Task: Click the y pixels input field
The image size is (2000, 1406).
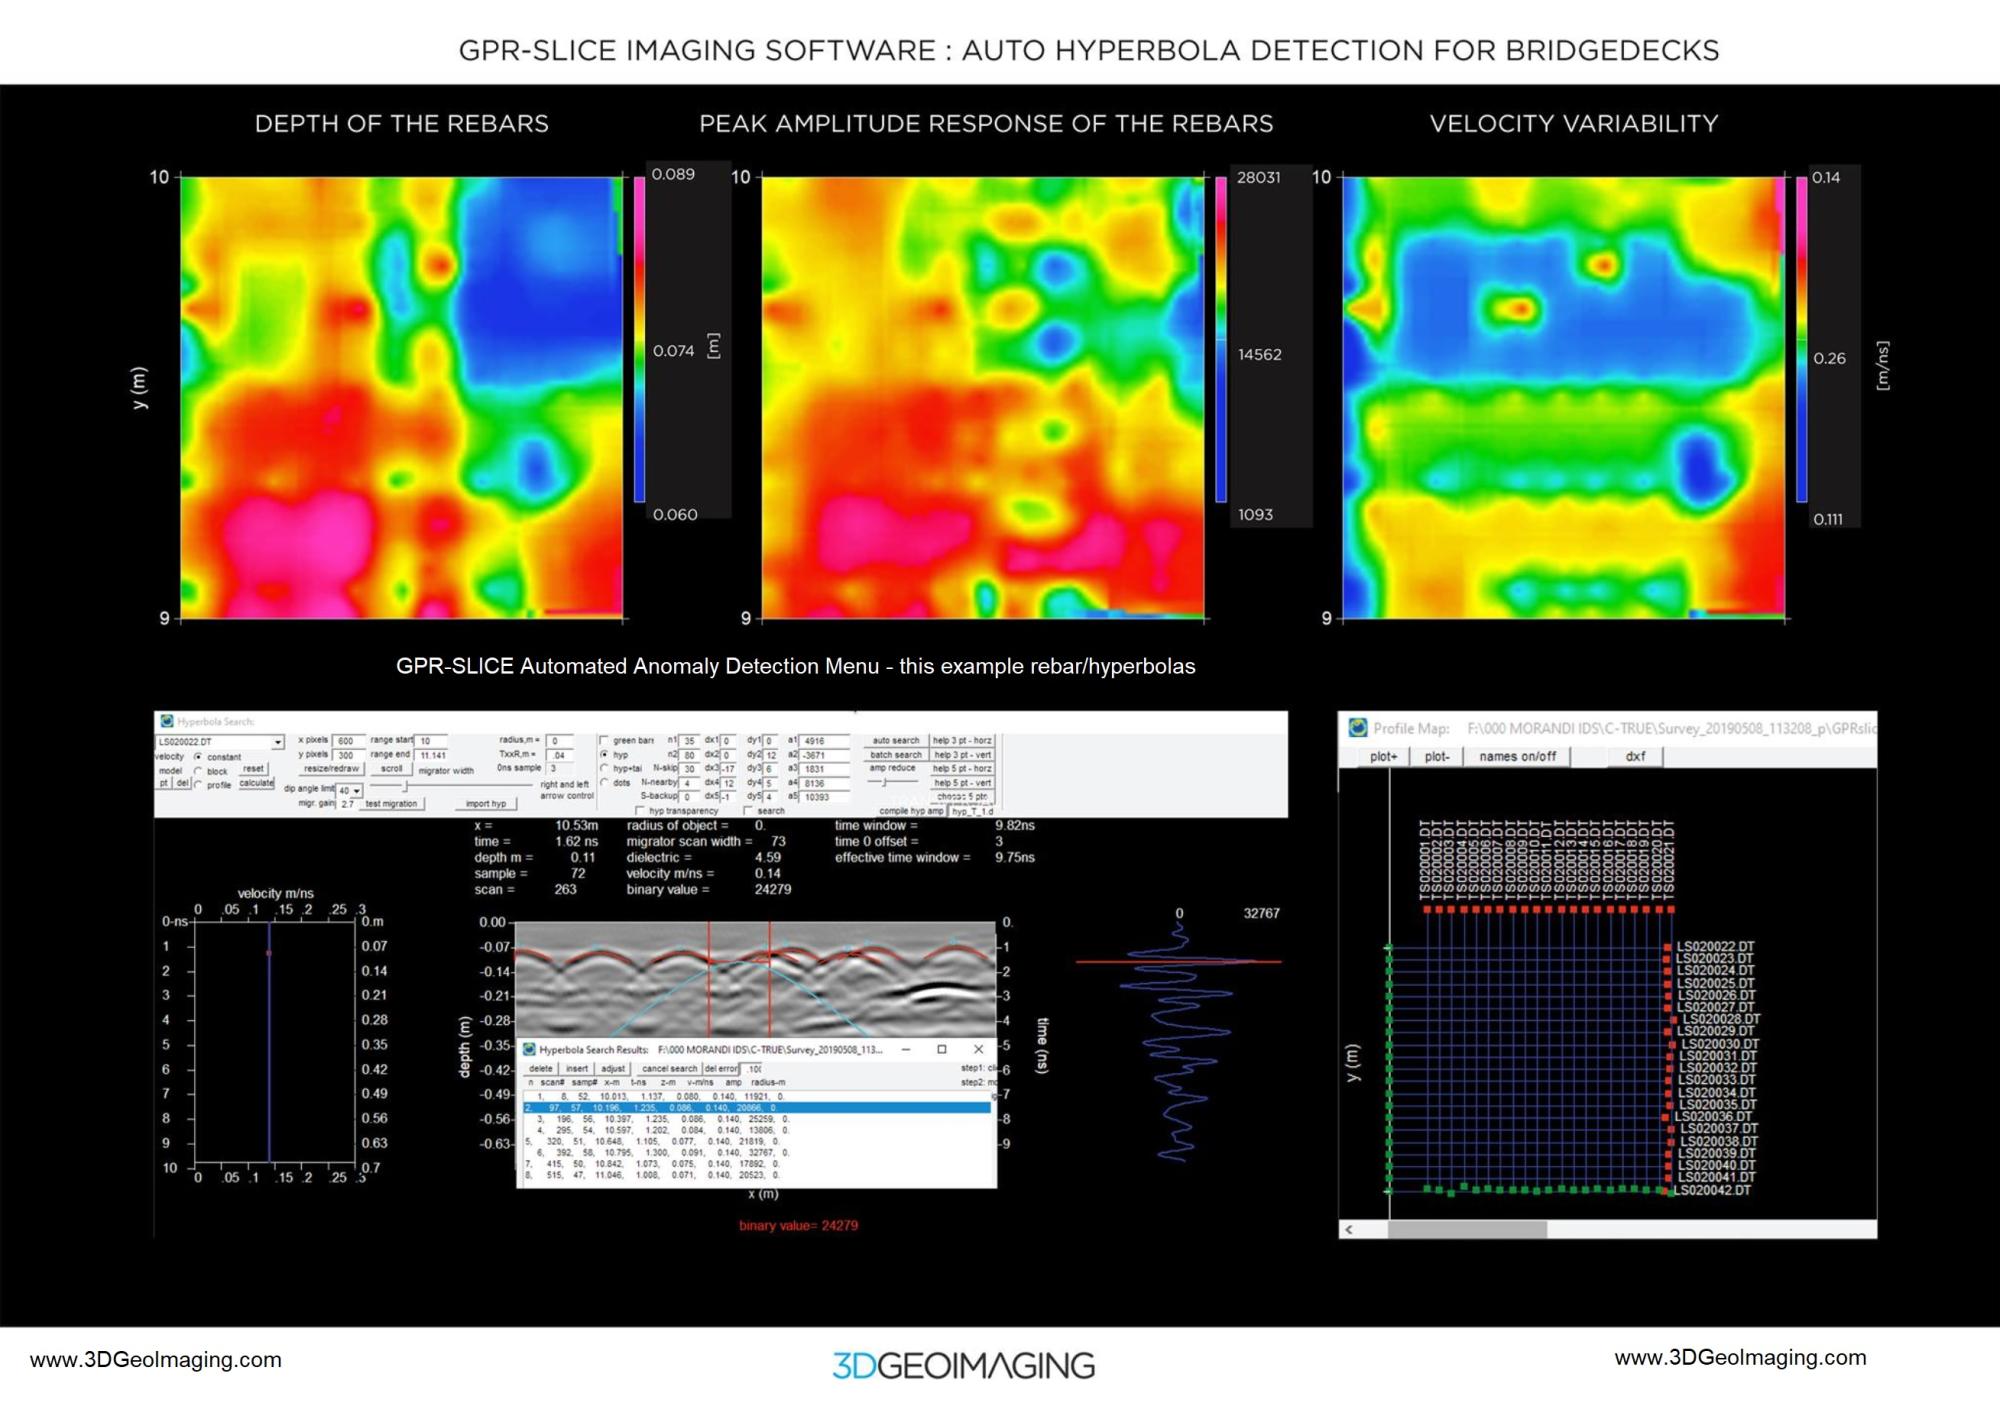Action: [347, 755]
